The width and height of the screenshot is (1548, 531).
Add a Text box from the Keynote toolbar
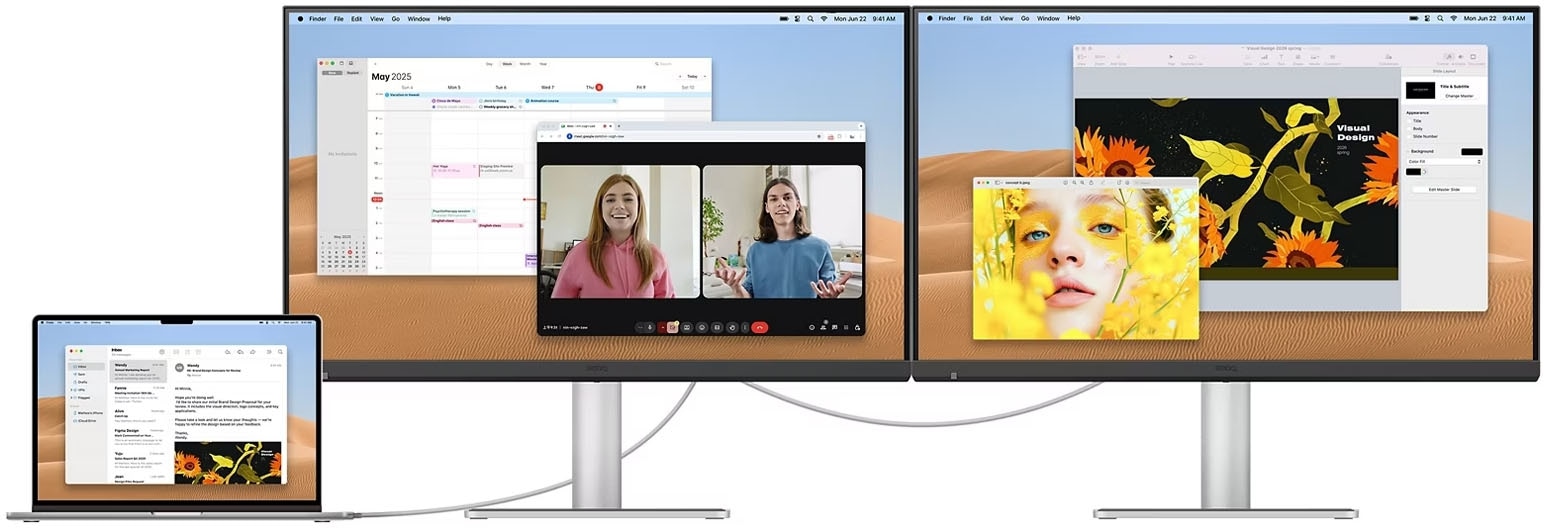pos(1281,58)
